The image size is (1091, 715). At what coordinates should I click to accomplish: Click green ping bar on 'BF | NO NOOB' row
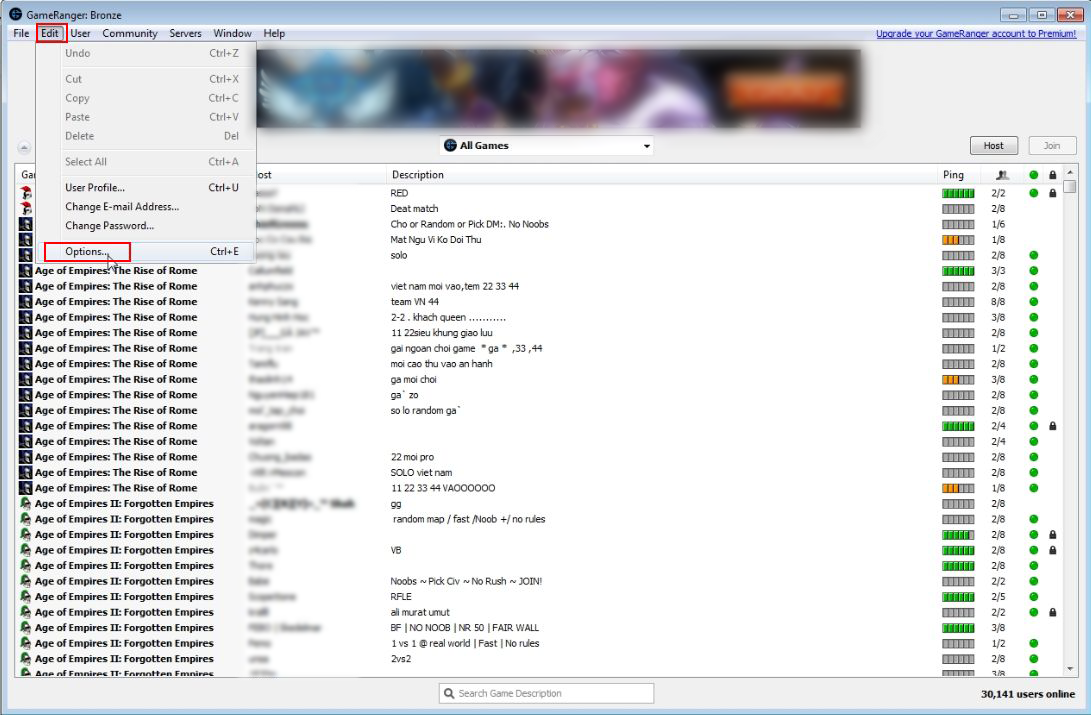[x=958, y=628]
